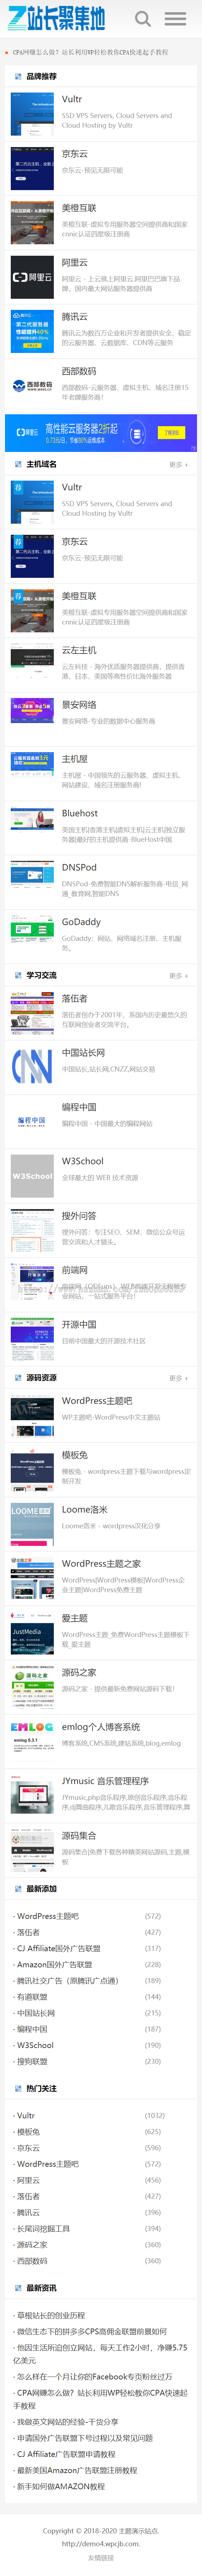
Task: Click the 站长聚集地 site logo
Action: pyautogui.click(x=56, y=18)
